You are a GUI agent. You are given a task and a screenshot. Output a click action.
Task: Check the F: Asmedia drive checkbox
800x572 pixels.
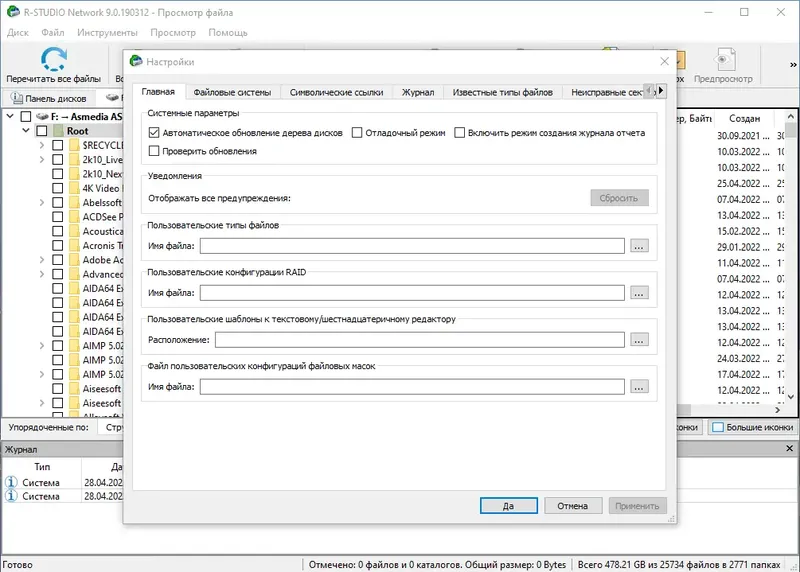click(26, 117)
